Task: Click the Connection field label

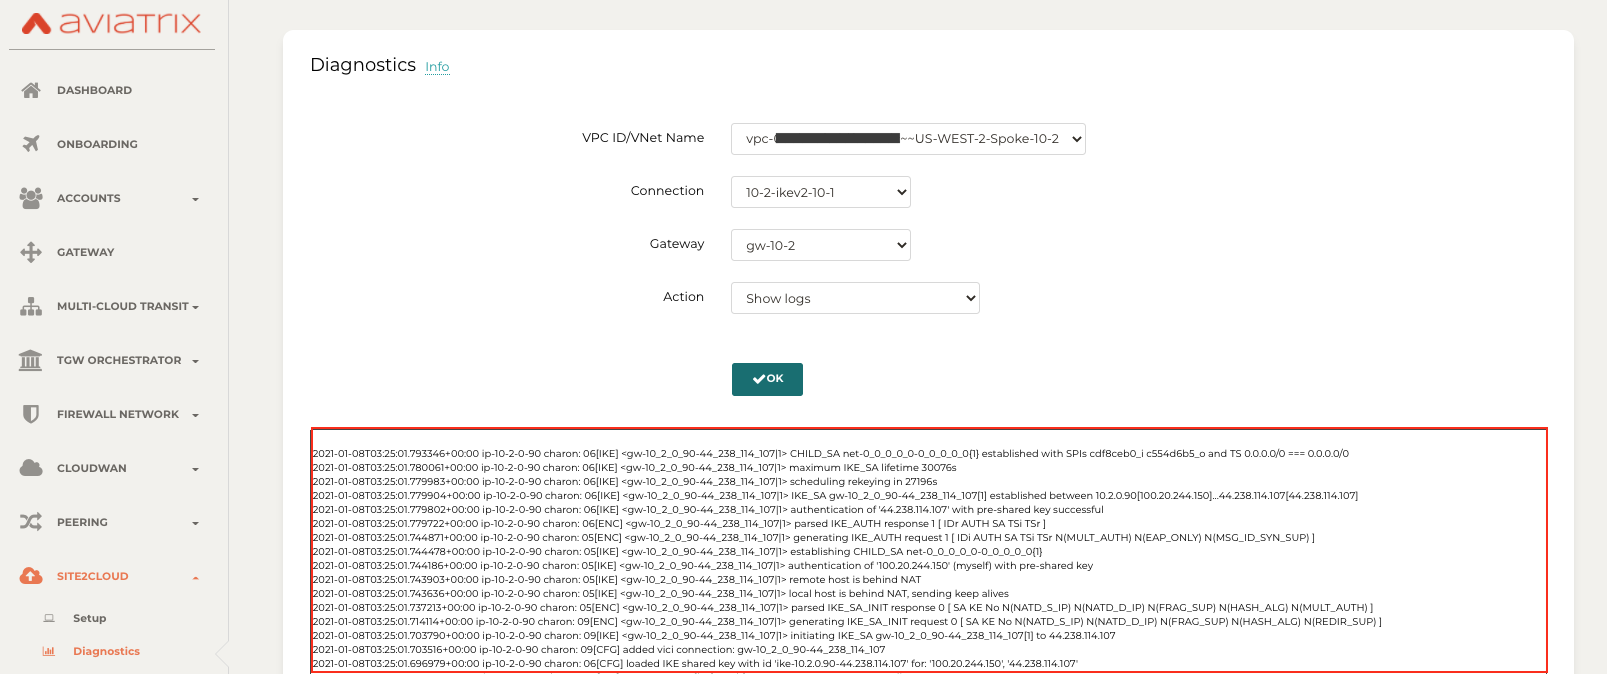Action: pos(667,191)
